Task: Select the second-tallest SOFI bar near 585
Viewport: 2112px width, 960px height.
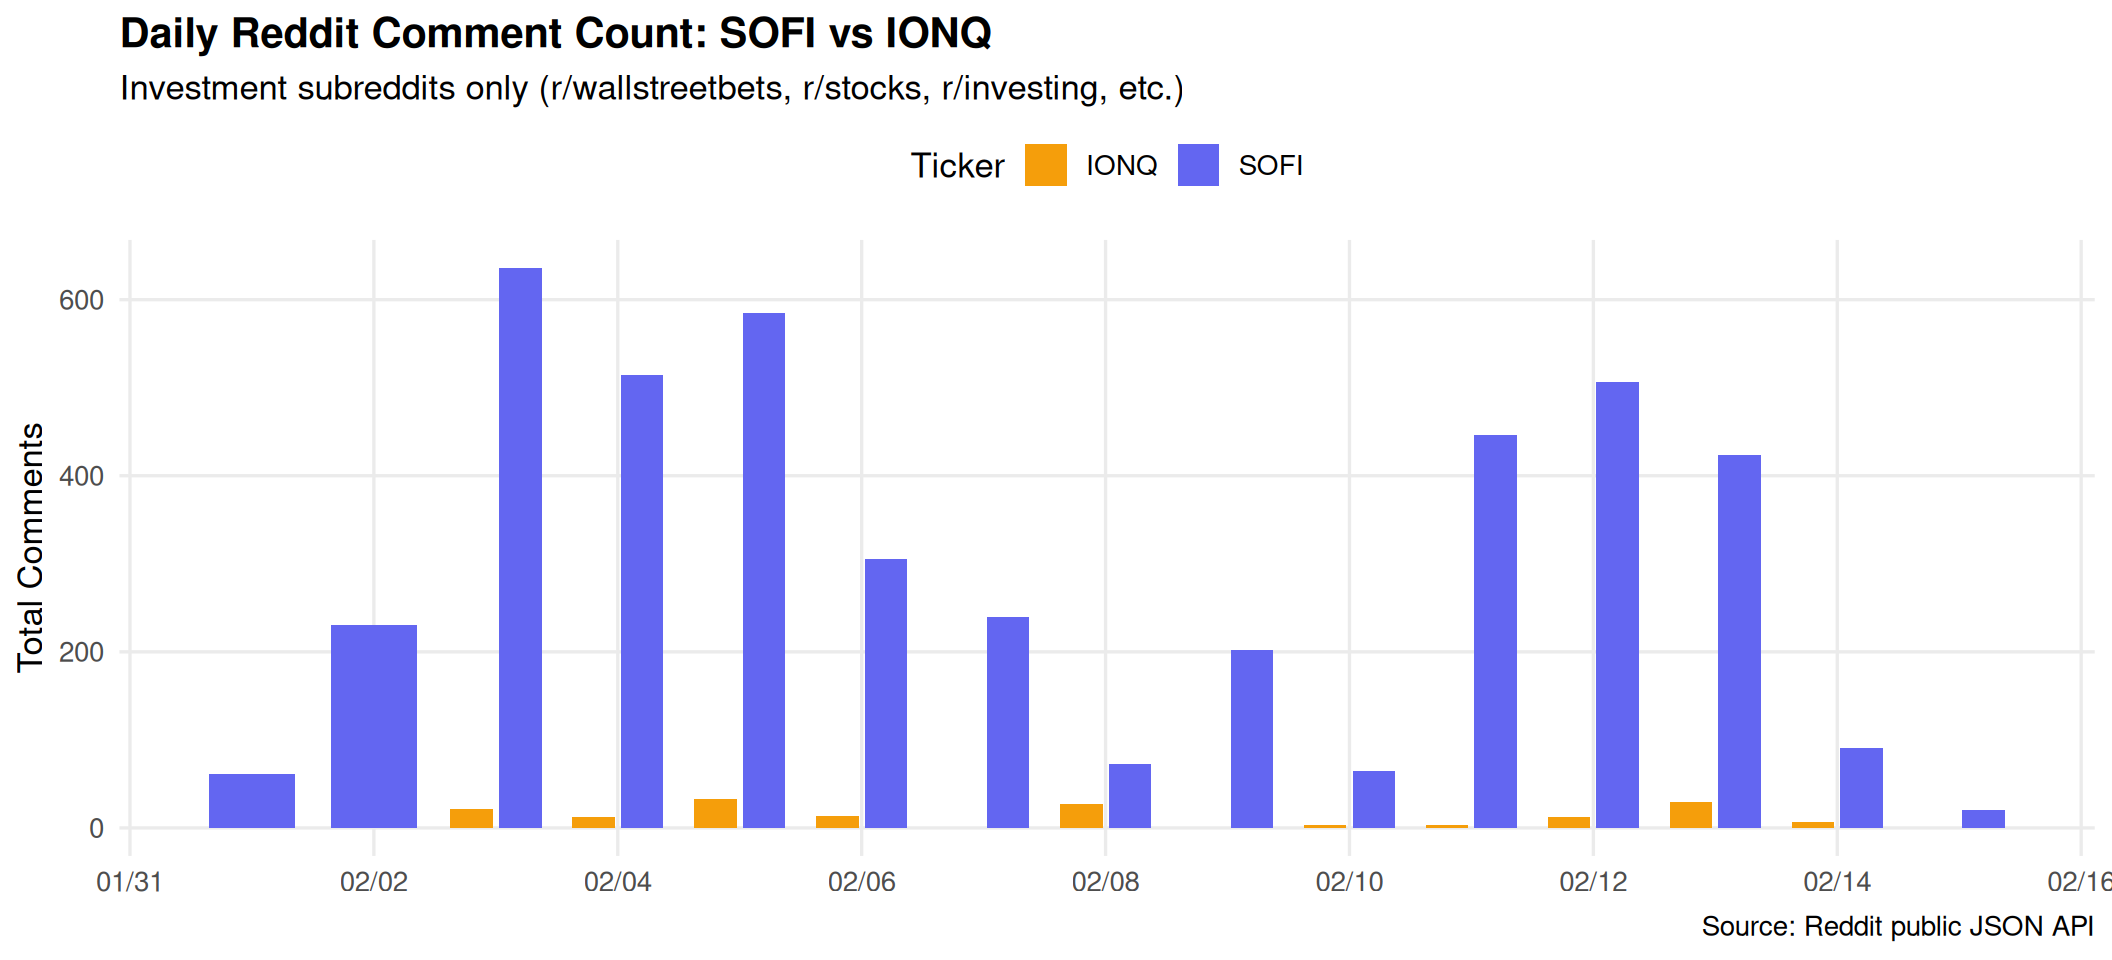Action: pos(764,570)
